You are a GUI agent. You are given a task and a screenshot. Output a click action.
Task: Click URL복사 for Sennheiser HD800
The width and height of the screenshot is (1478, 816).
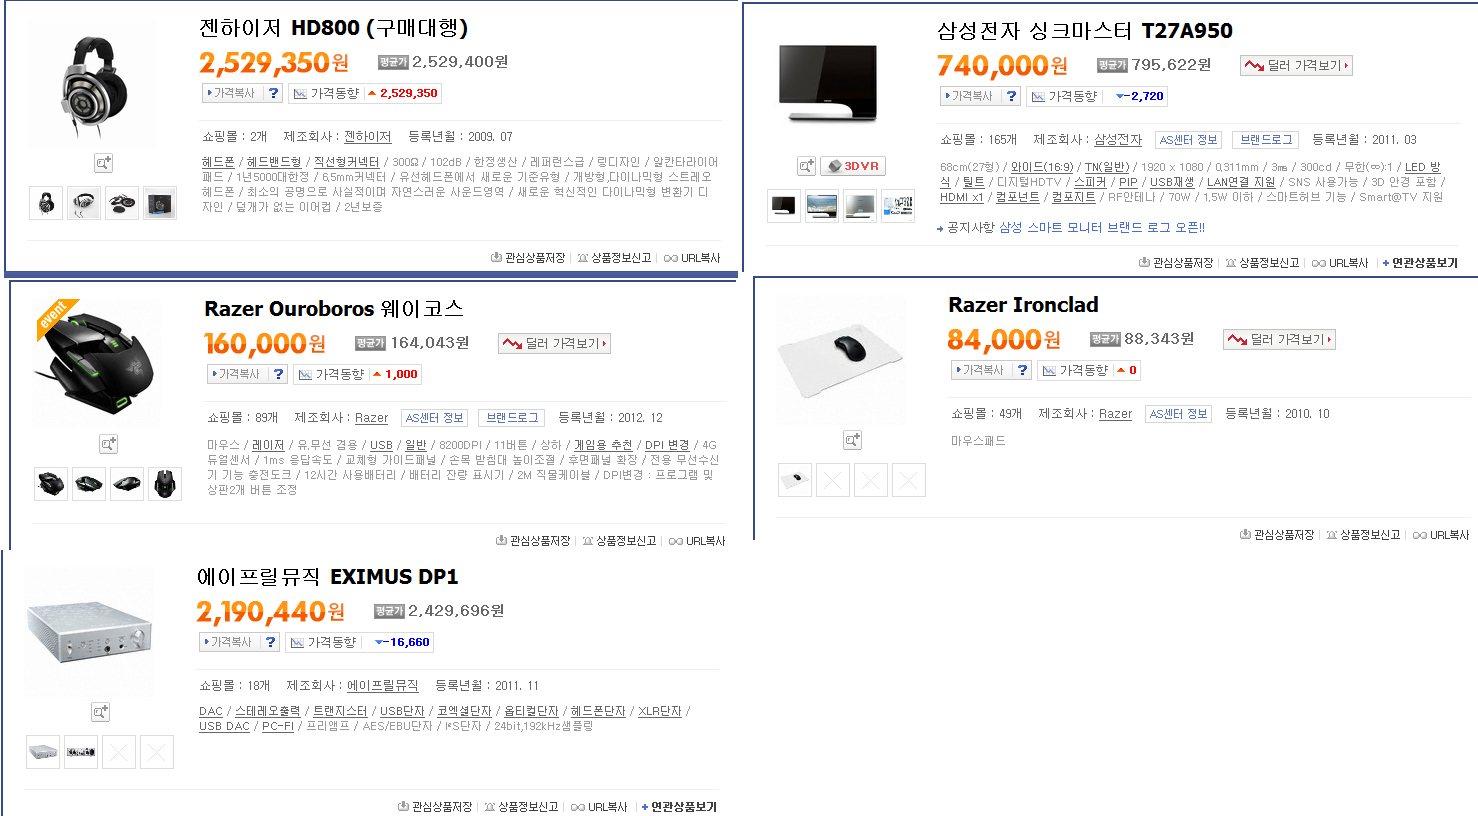point(692,258)
